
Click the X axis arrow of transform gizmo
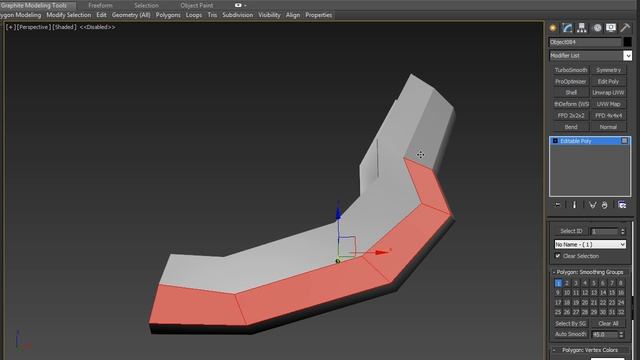[381, 252]
